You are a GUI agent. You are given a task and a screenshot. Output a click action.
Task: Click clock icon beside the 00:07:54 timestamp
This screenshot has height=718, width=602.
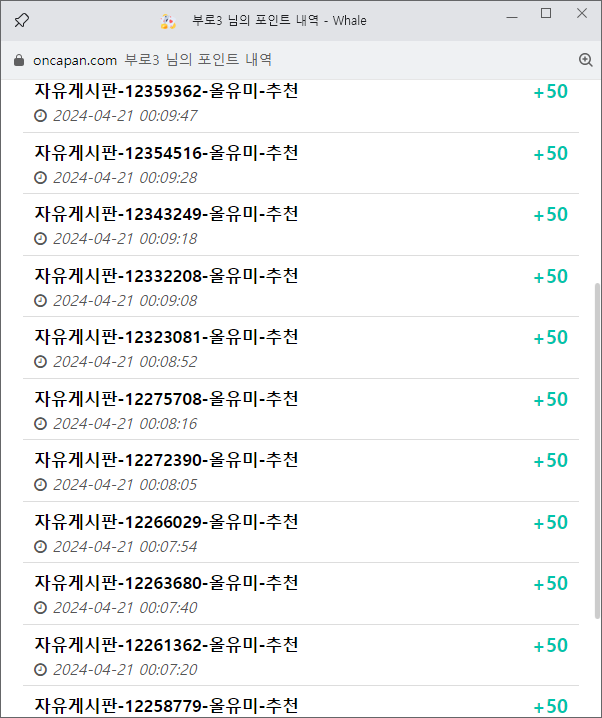[x=41, y=547]
